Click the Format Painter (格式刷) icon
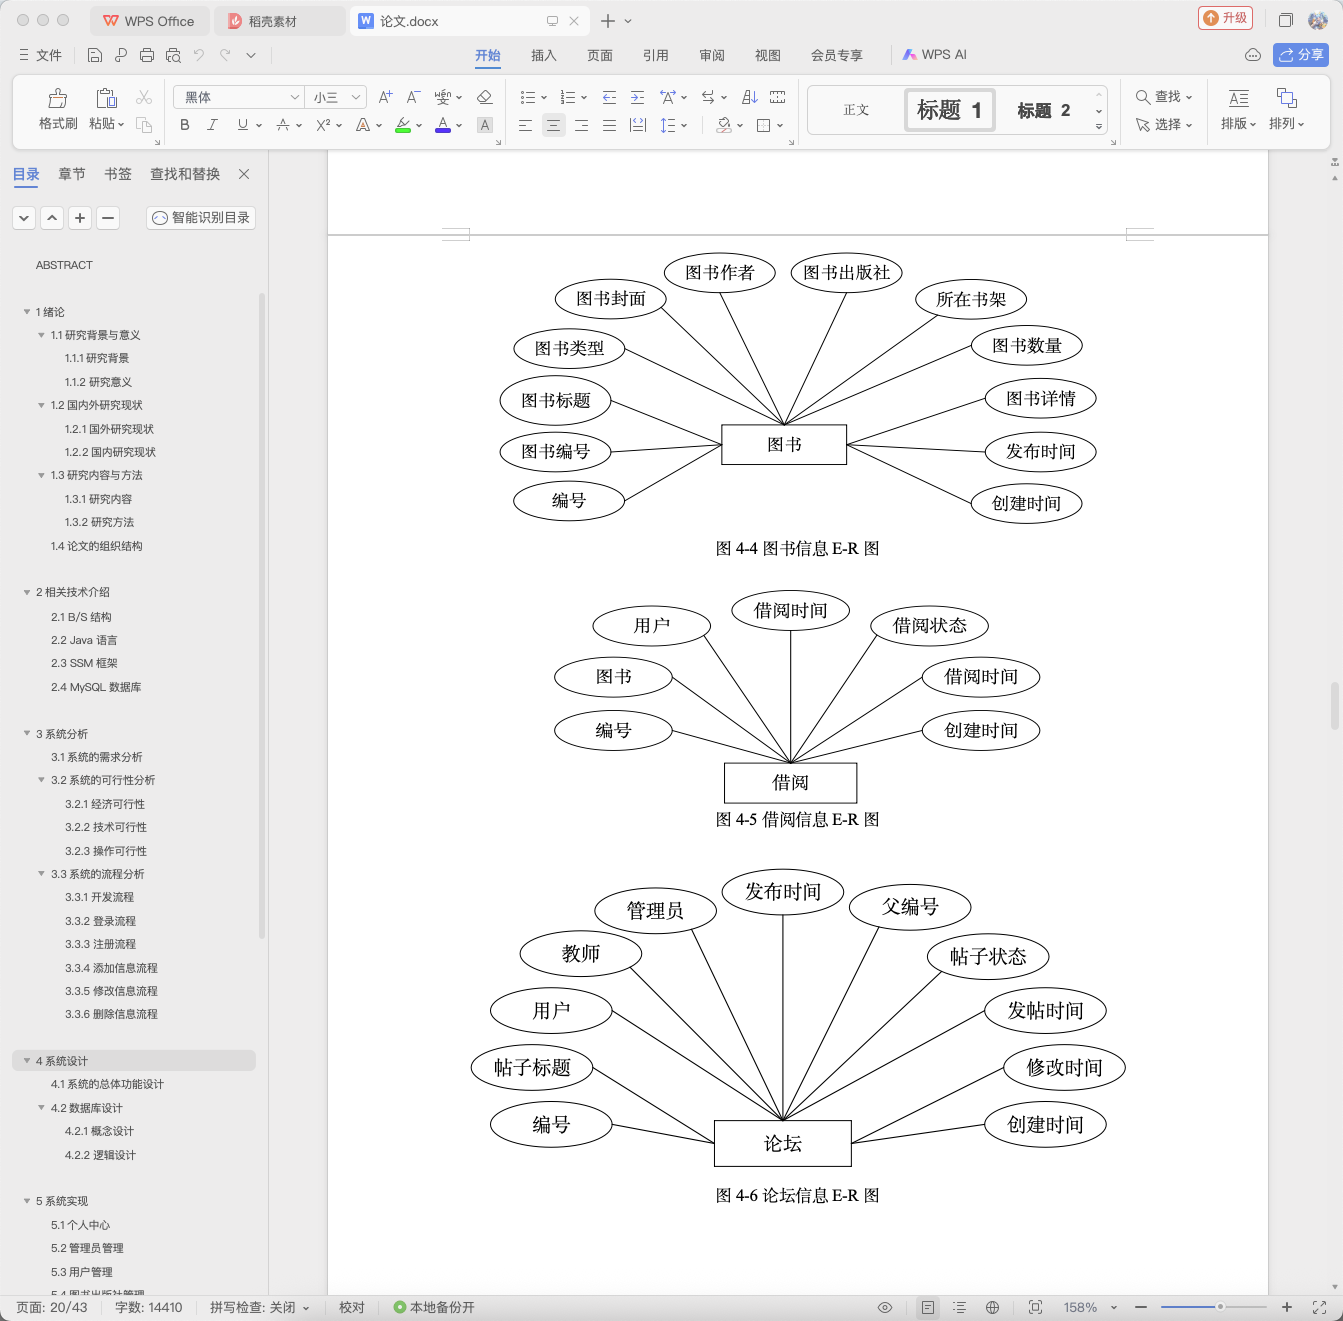 (x=58, y=98)
